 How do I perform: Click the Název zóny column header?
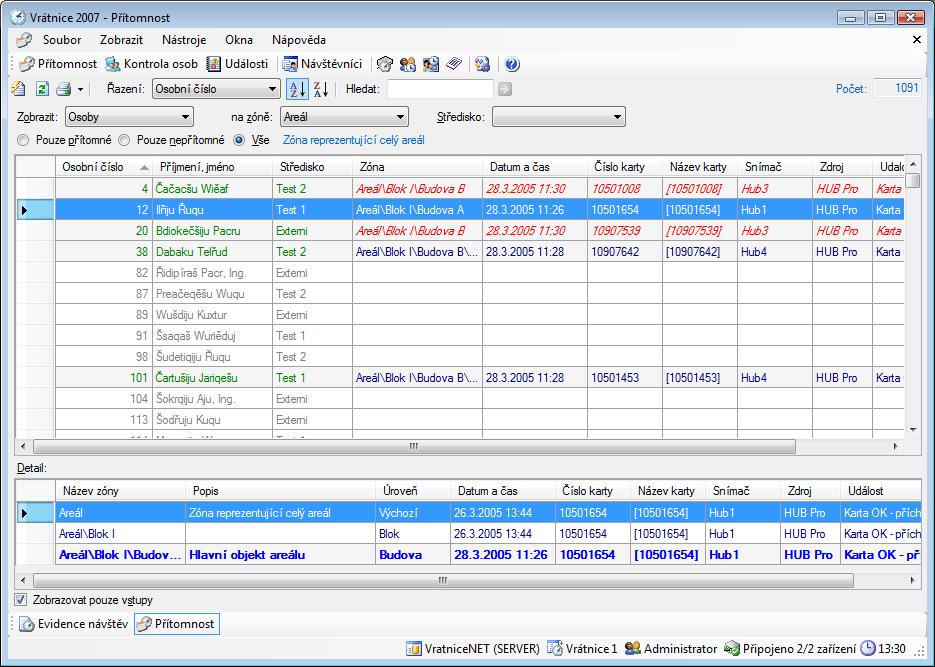120,491
